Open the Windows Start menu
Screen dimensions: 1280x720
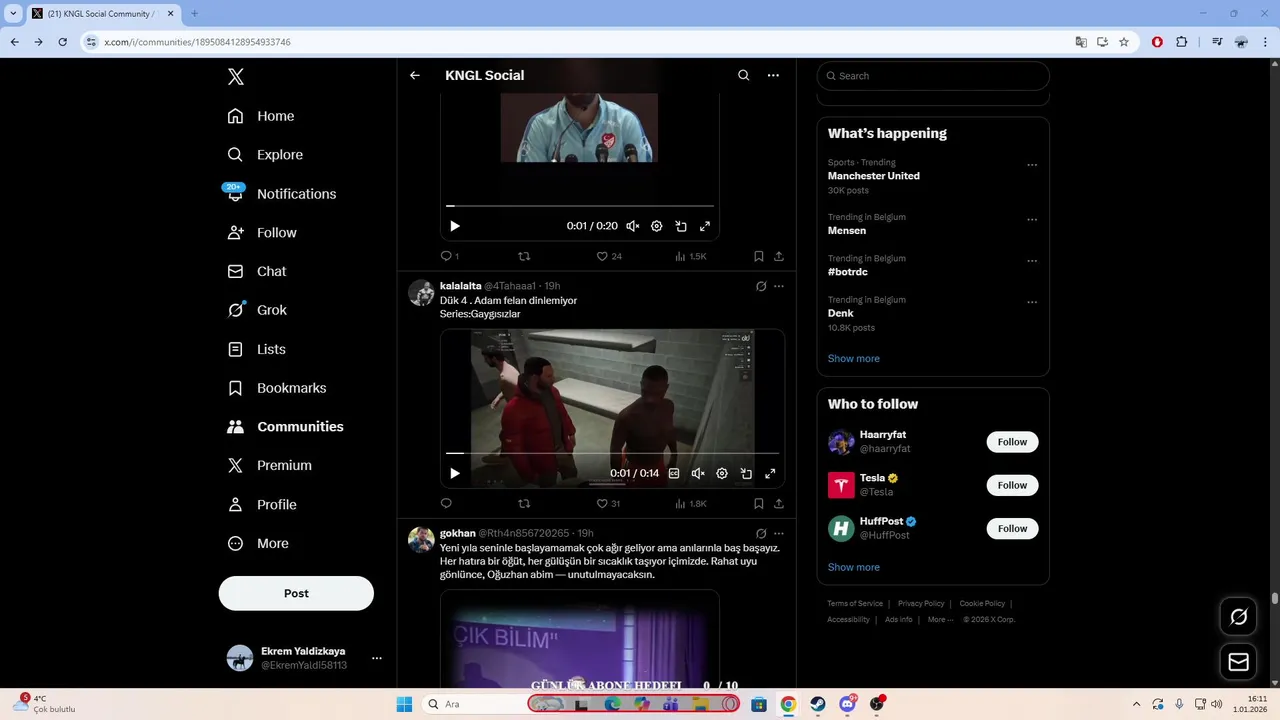(404, 704)
